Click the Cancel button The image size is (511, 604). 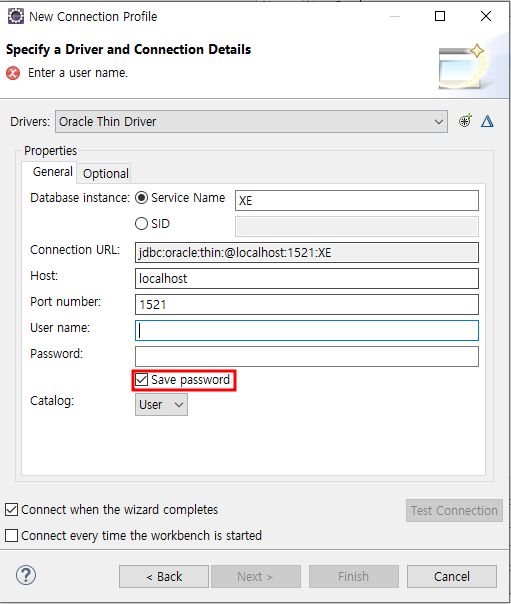point(452,577)
